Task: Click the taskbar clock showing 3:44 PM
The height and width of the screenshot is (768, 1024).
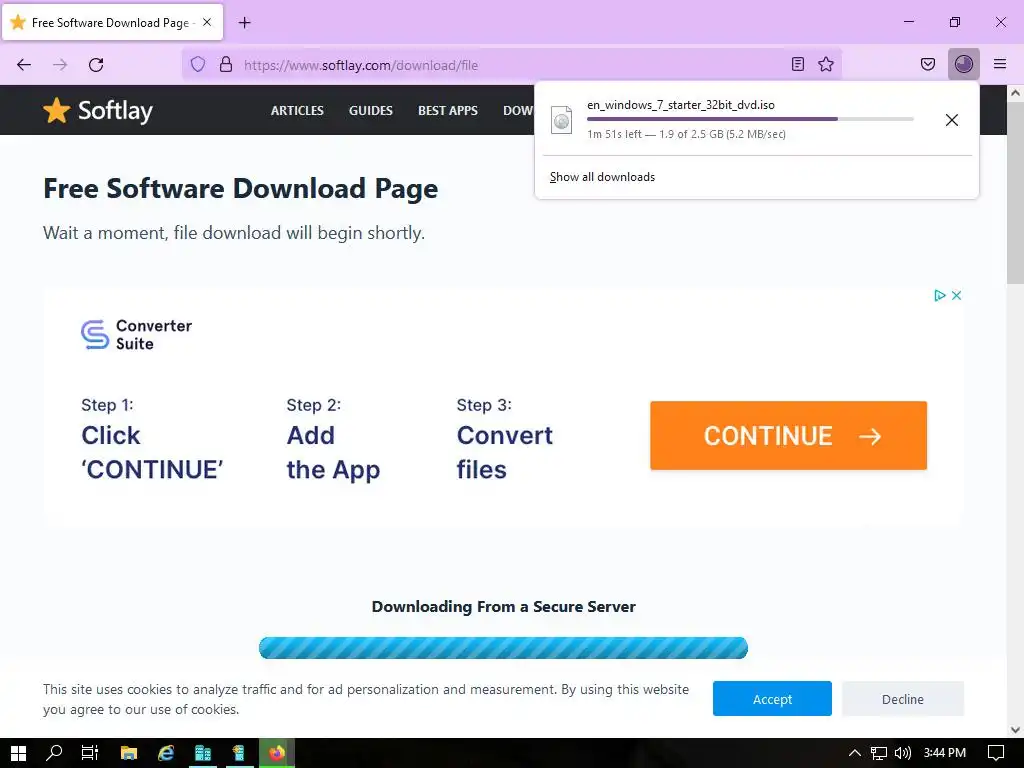Action: click(x=944, y=753)
